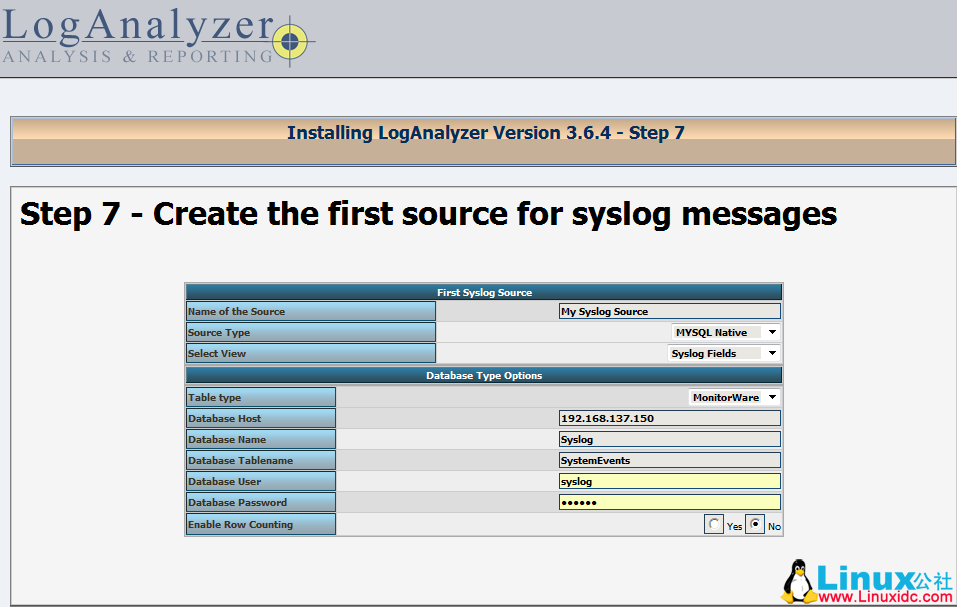
Task: Click the Tux penguin mascot icon
Action: click(x=797, y=578)
